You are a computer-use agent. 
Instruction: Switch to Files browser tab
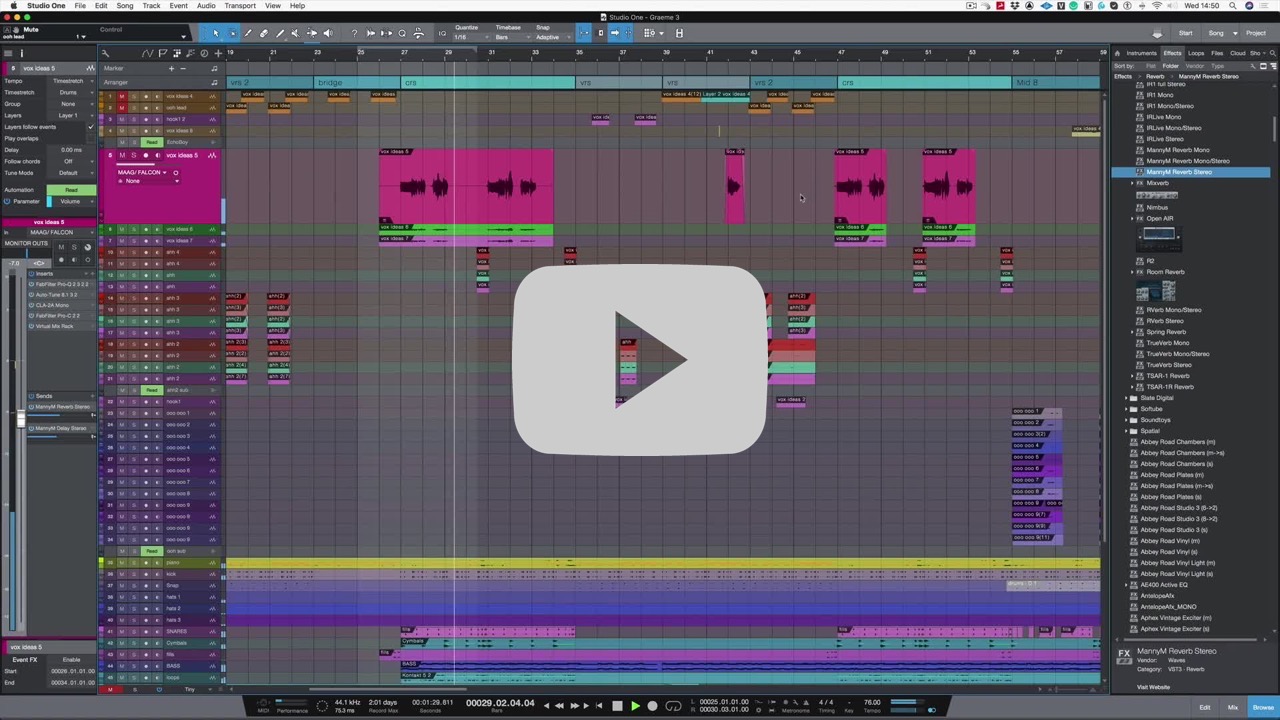tap(1217, 53)
